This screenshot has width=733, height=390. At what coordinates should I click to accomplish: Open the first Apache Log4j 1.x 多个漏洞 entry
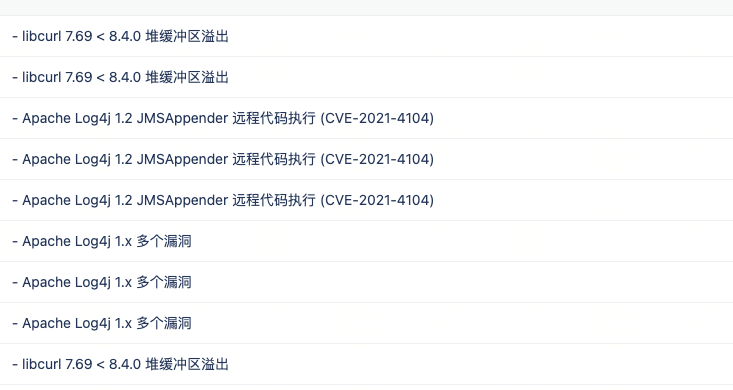(x=366, y=241)
